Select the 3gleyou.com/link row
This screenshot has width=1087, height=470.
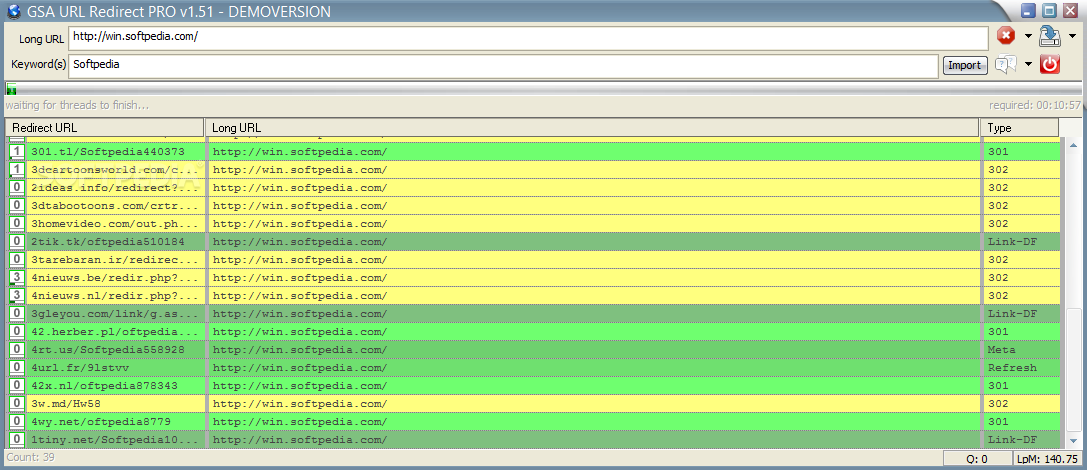click(x=534, y=314)
